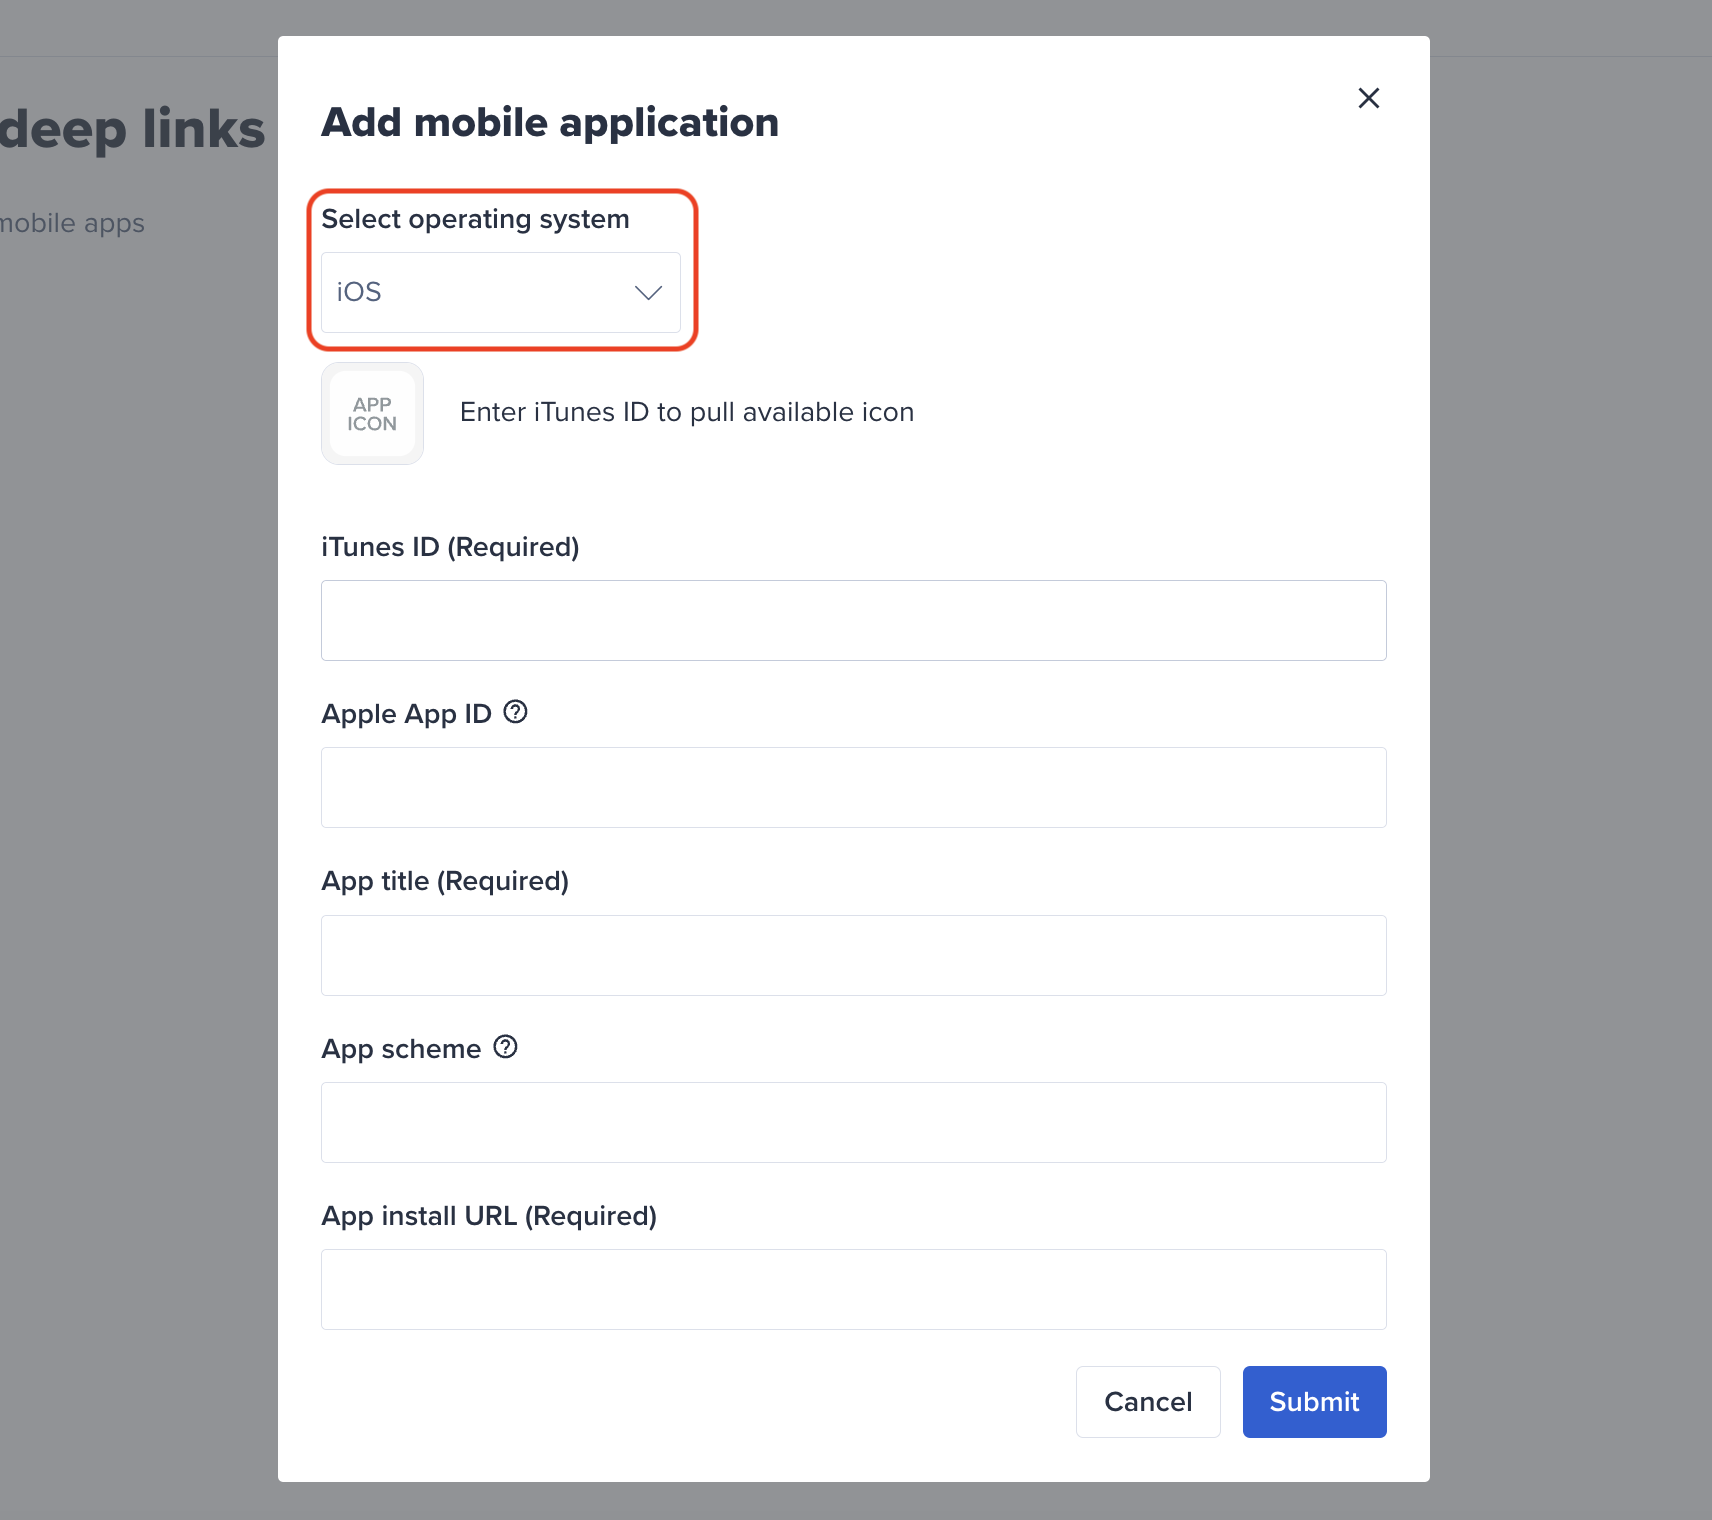Image resolution: width=1712 pixels, height=1520 pixels.
Task: Expand the Select operating system combo box
Action: click(x=500, y=292)
